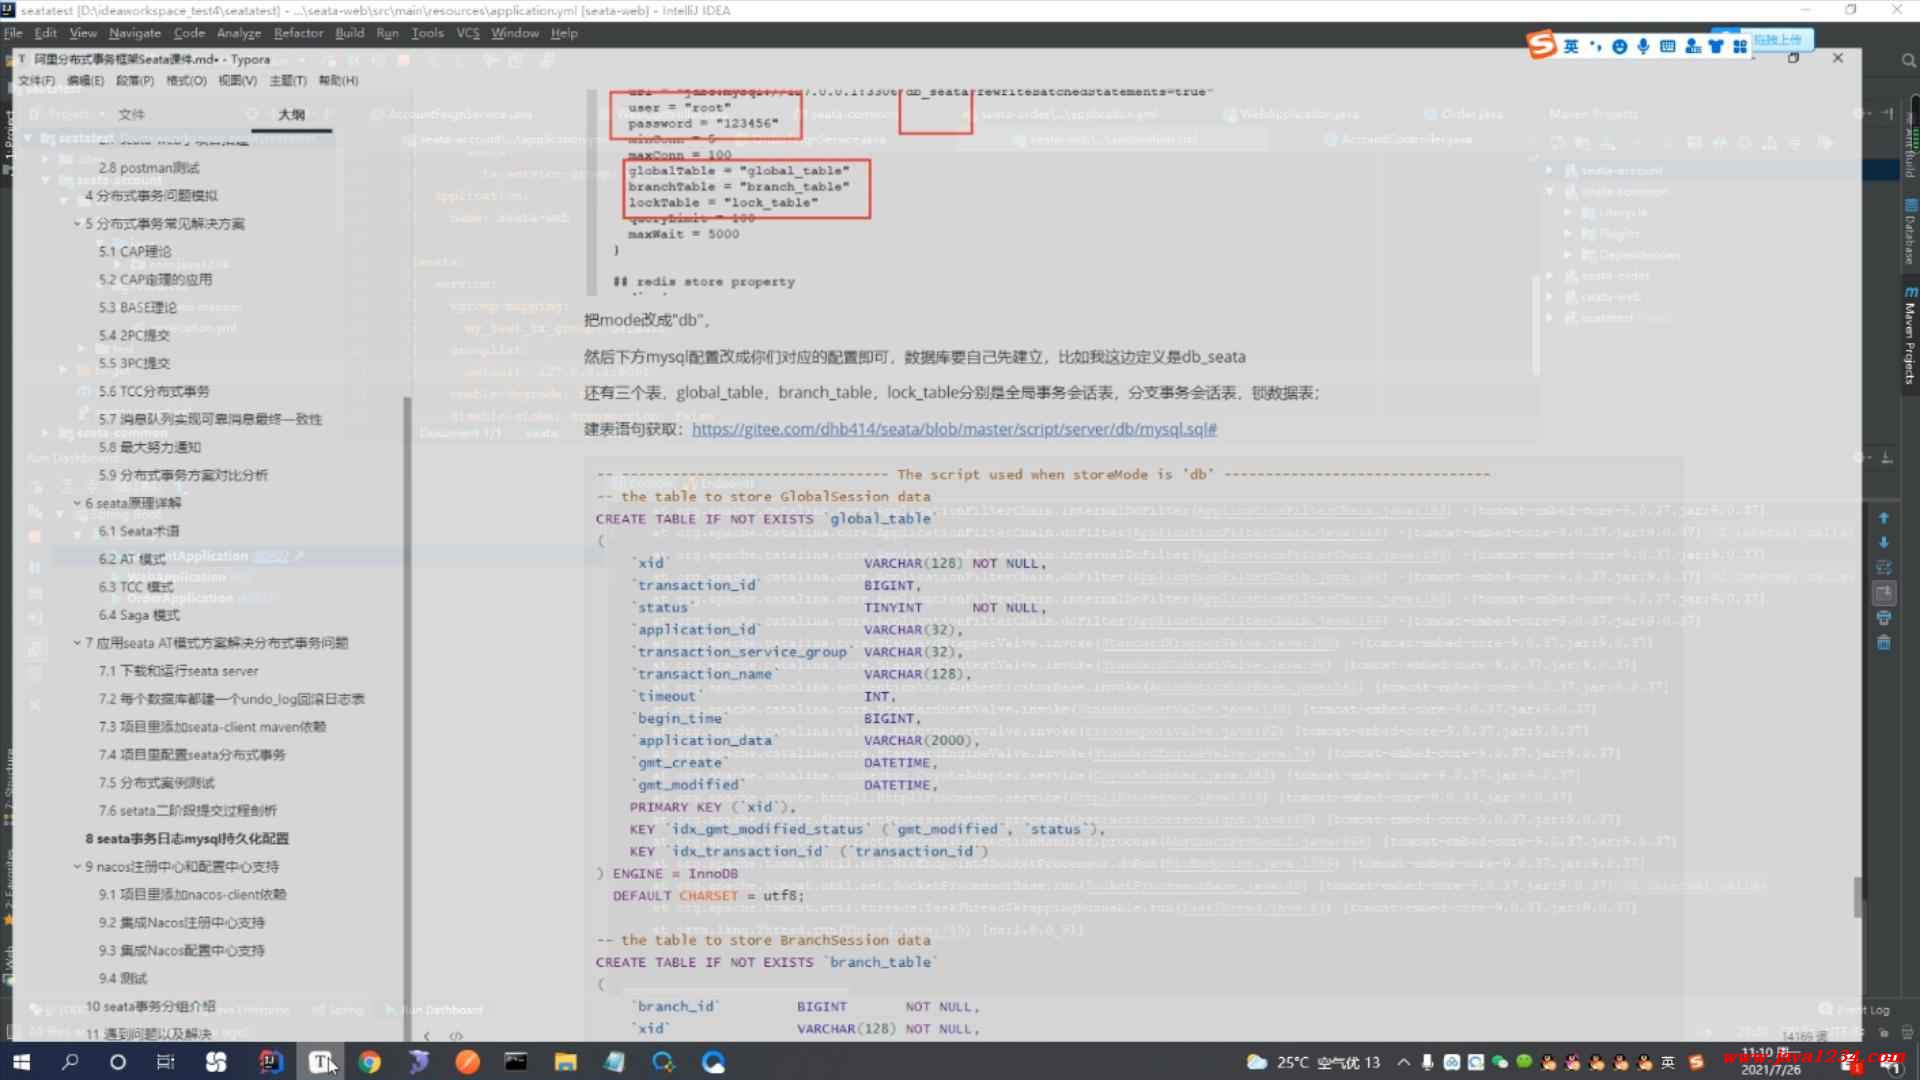Open Typora 编辑(E) menu
Viewport: 1920px width, 1080px height.
[x=85, y=80]
